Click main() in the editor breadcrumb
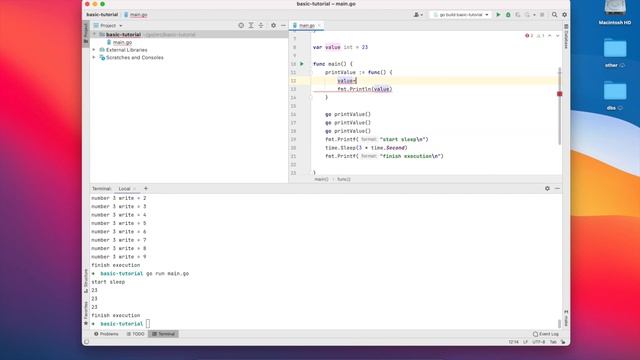Viewport: 640px width, 360px height. pyautogui.click(x=322, y=179)
